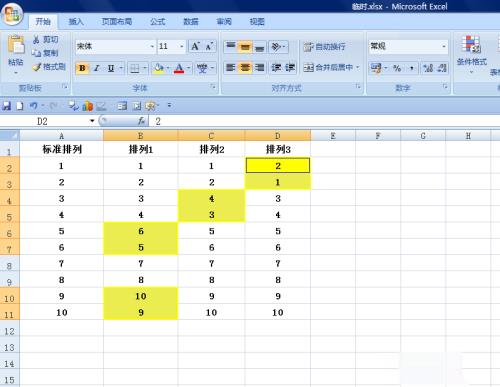Switch to the 开始 (Home) tab
The height and width of the screenshot is (387, 500).
[43, 22]
